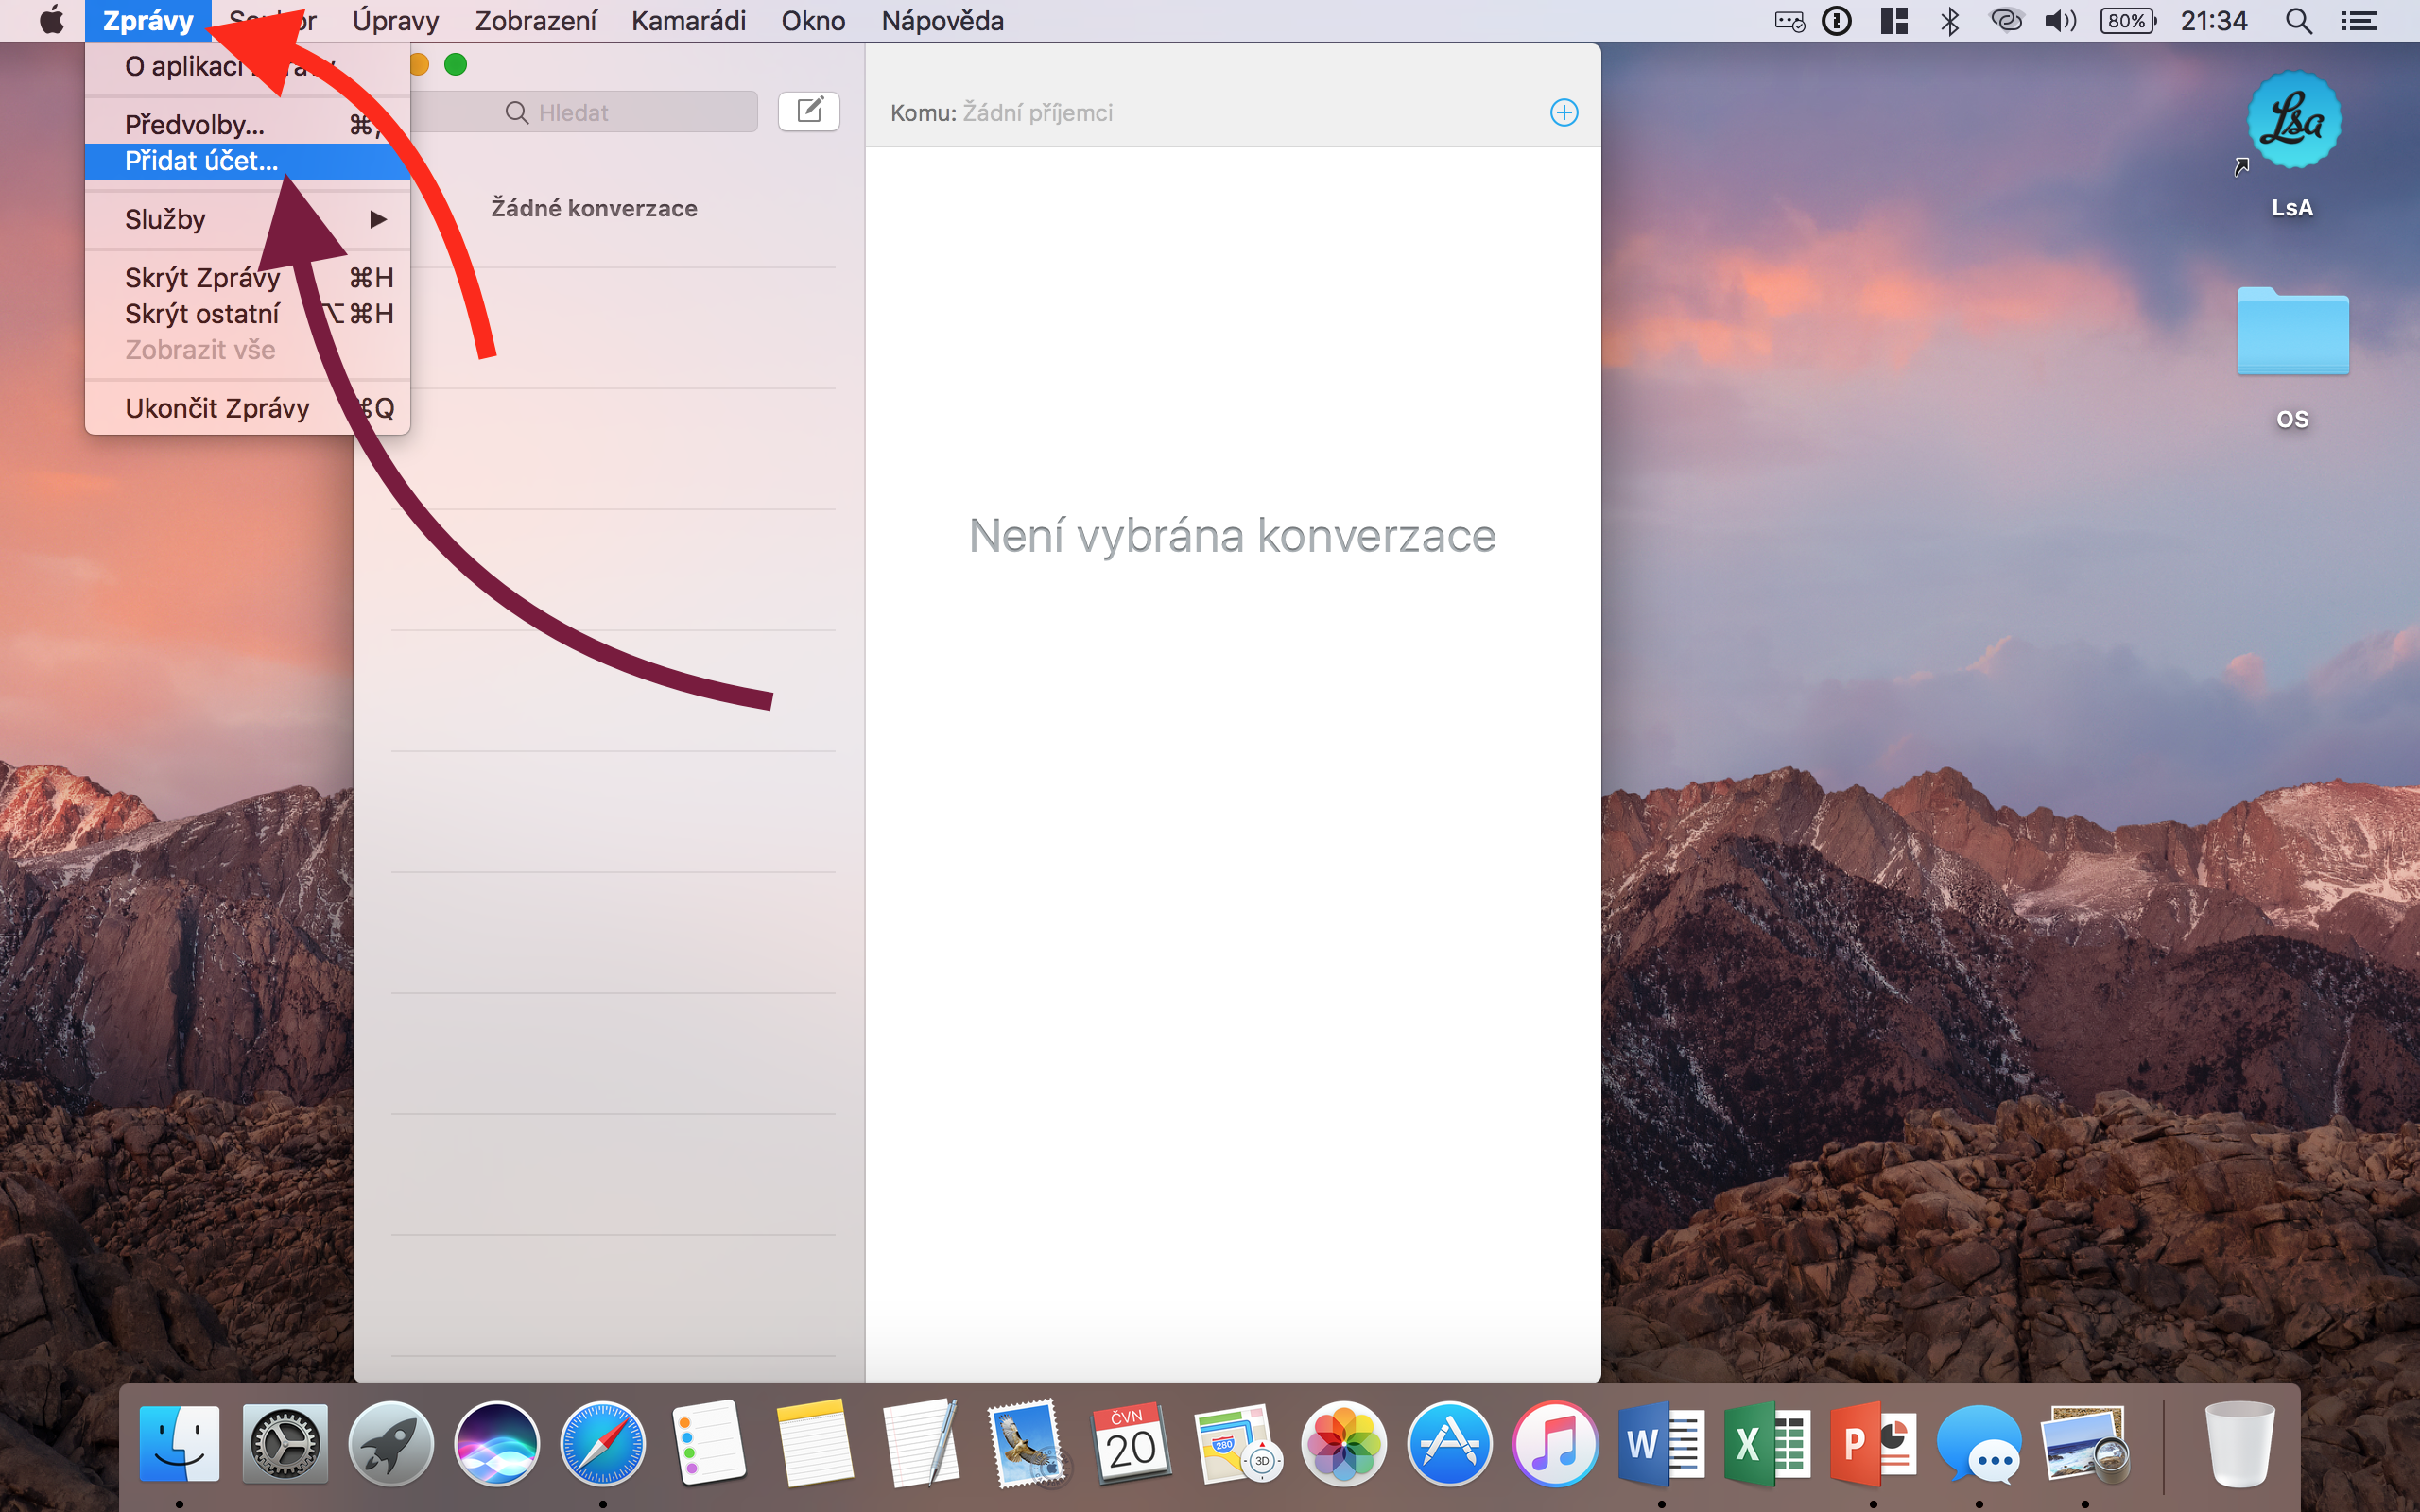The image size is (2420, 1512).
Task: Click the plus add recipient icon
Action: 1563,112
